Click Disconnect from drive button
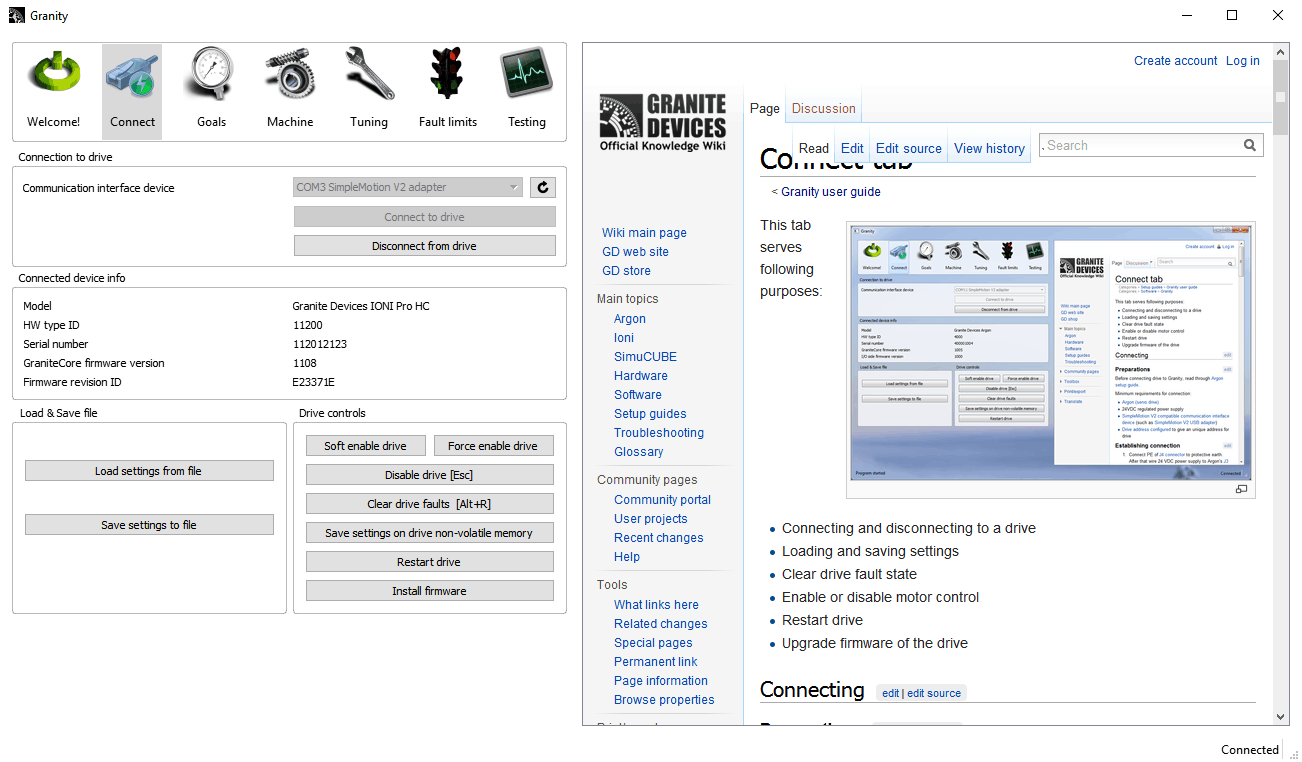1302x762 pixels. click(x=424, y=246)
